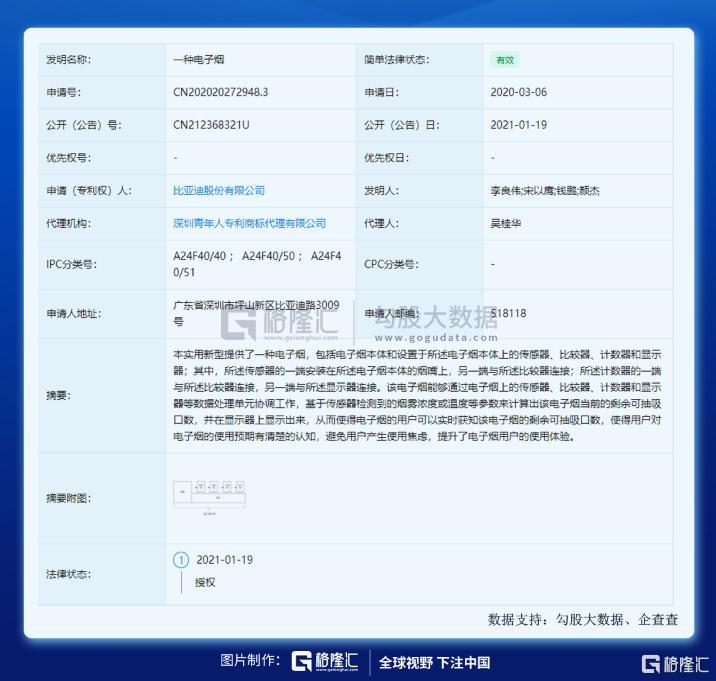Screen dimensions: 716x681
Task: Click the bottom-right corner 格隆汇 logo
Action: (675, 664)
